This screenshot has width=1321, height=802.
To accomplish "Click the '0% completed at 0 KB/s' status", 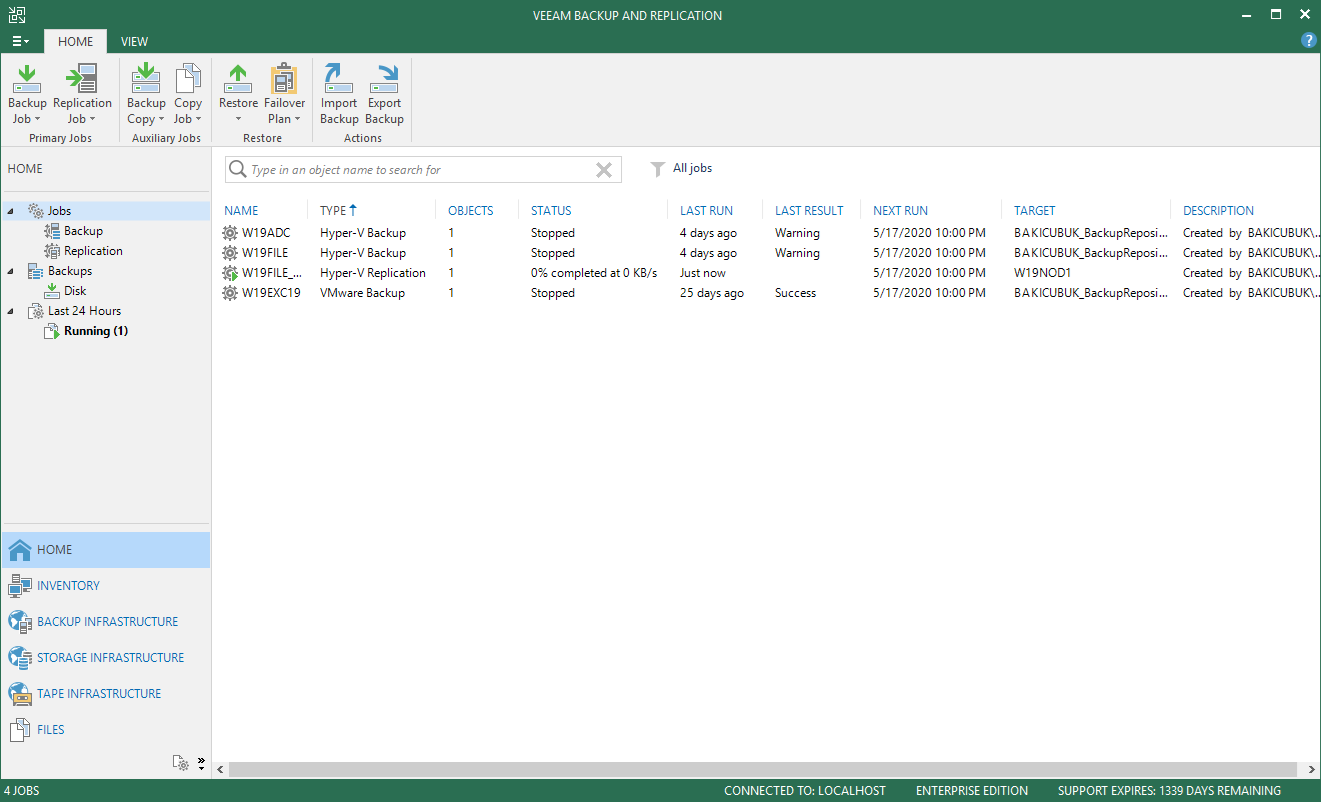I will 594,273.
